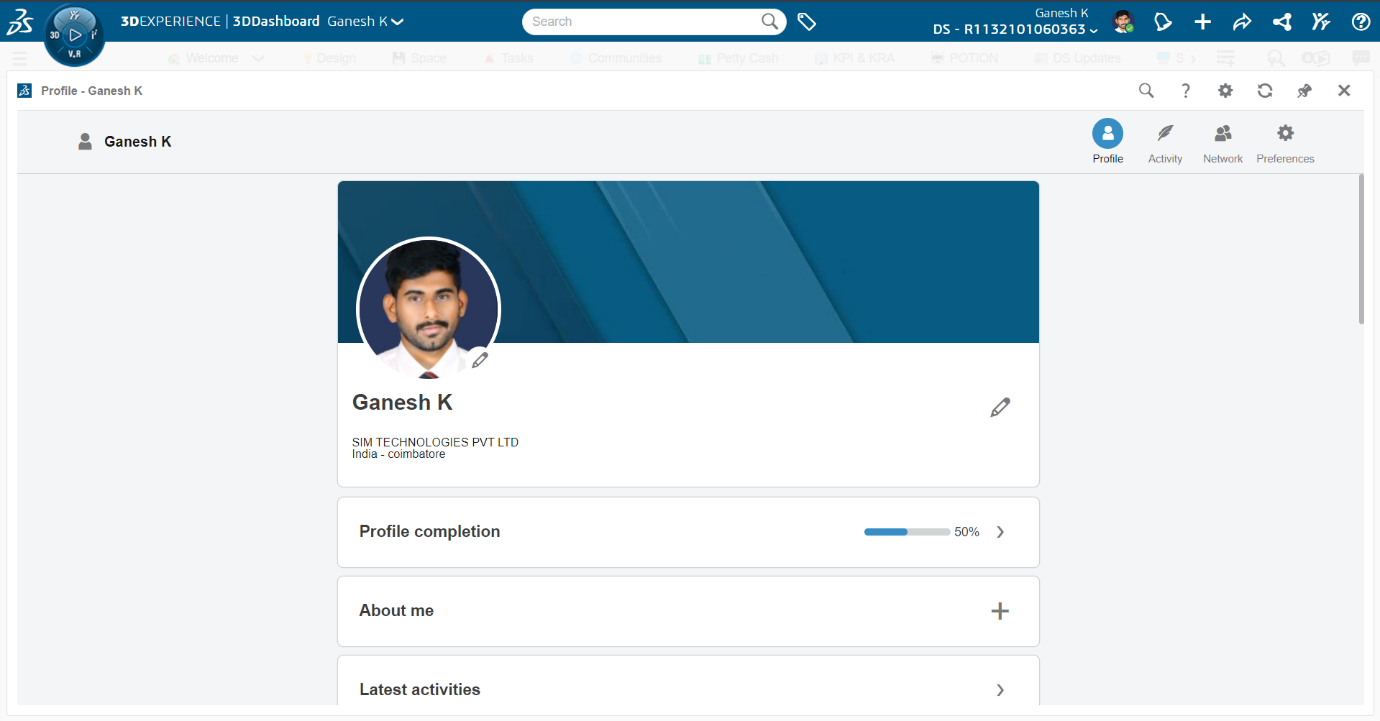Screen dimensions: 1380x721
Task: Switch to the DS Updates dashboard tab
Action: pos(1077,58)
